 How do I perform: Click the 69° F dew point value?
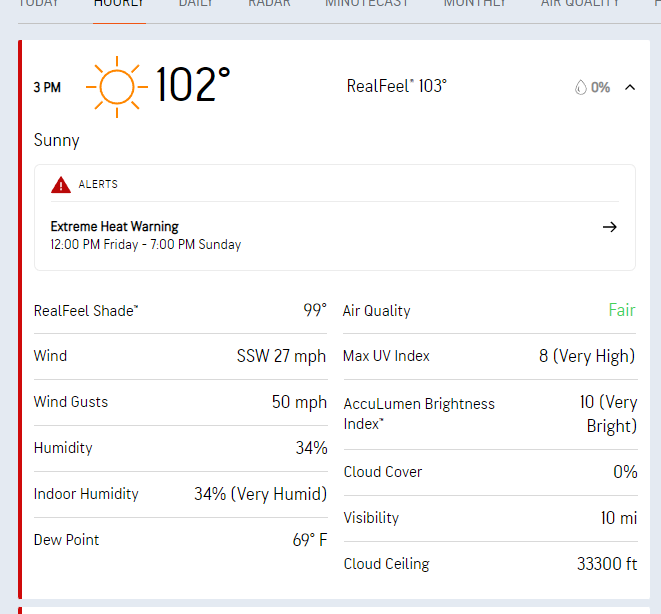pos(310,540)
